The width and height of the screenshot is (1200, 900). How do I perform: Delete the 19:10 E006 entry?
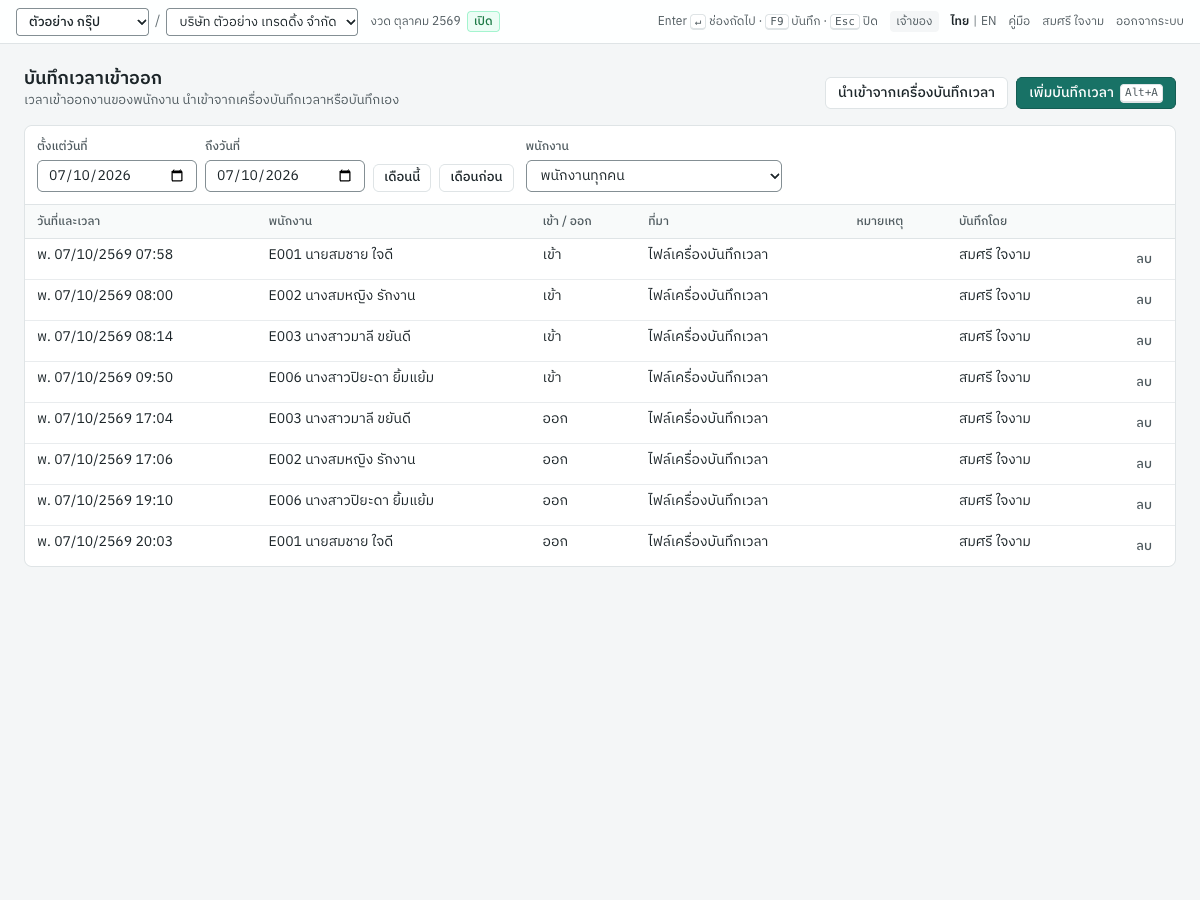point(1143,505)
